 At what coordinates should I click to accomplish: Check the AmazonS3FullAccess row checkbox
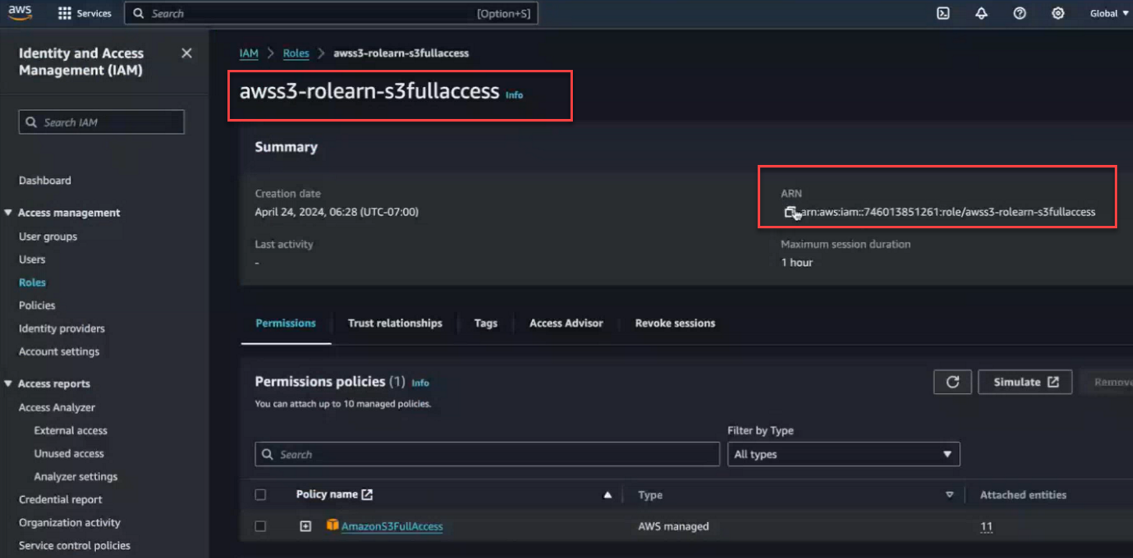[x=260, y=526]
